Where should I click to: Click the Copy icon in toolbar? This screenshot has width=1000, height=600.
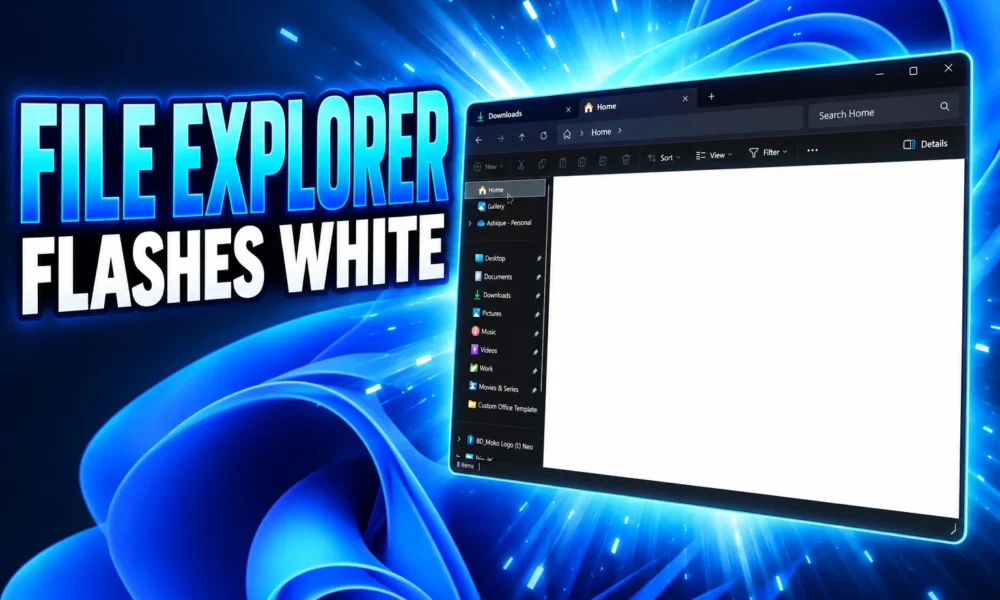[x=541, y=164]
